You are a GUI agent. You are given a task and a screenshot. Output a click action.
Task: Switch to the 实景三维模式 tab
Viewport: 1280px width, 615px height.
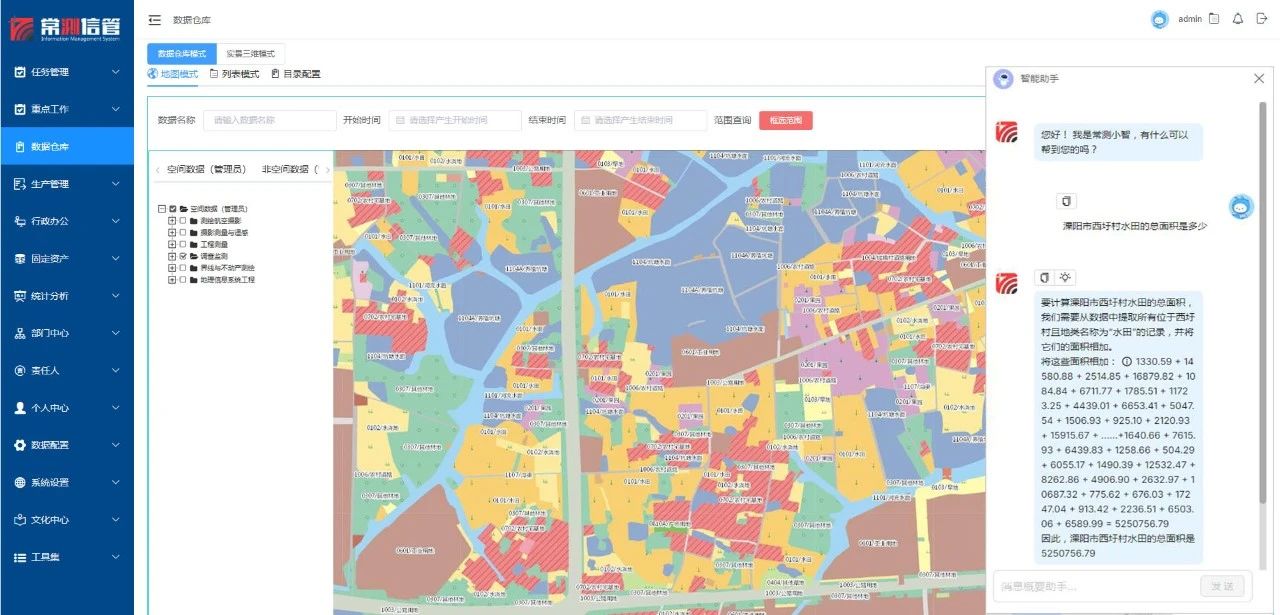[x=251, y=53]
